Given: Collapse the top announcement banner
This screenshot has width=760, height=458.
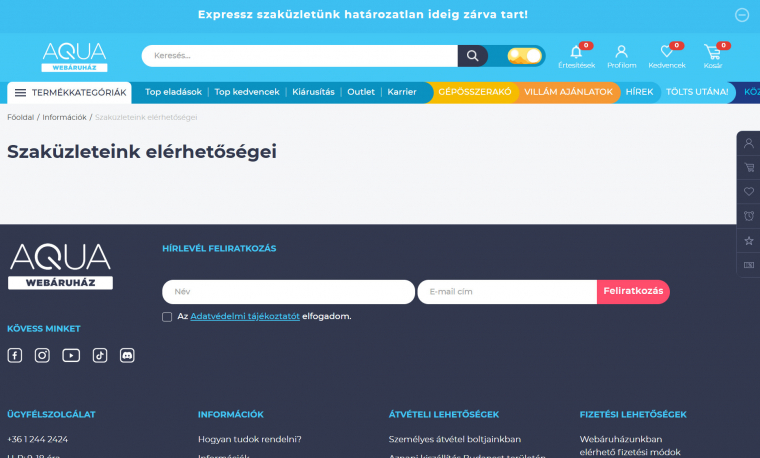Looking at the screenshot, I should 742,15.
